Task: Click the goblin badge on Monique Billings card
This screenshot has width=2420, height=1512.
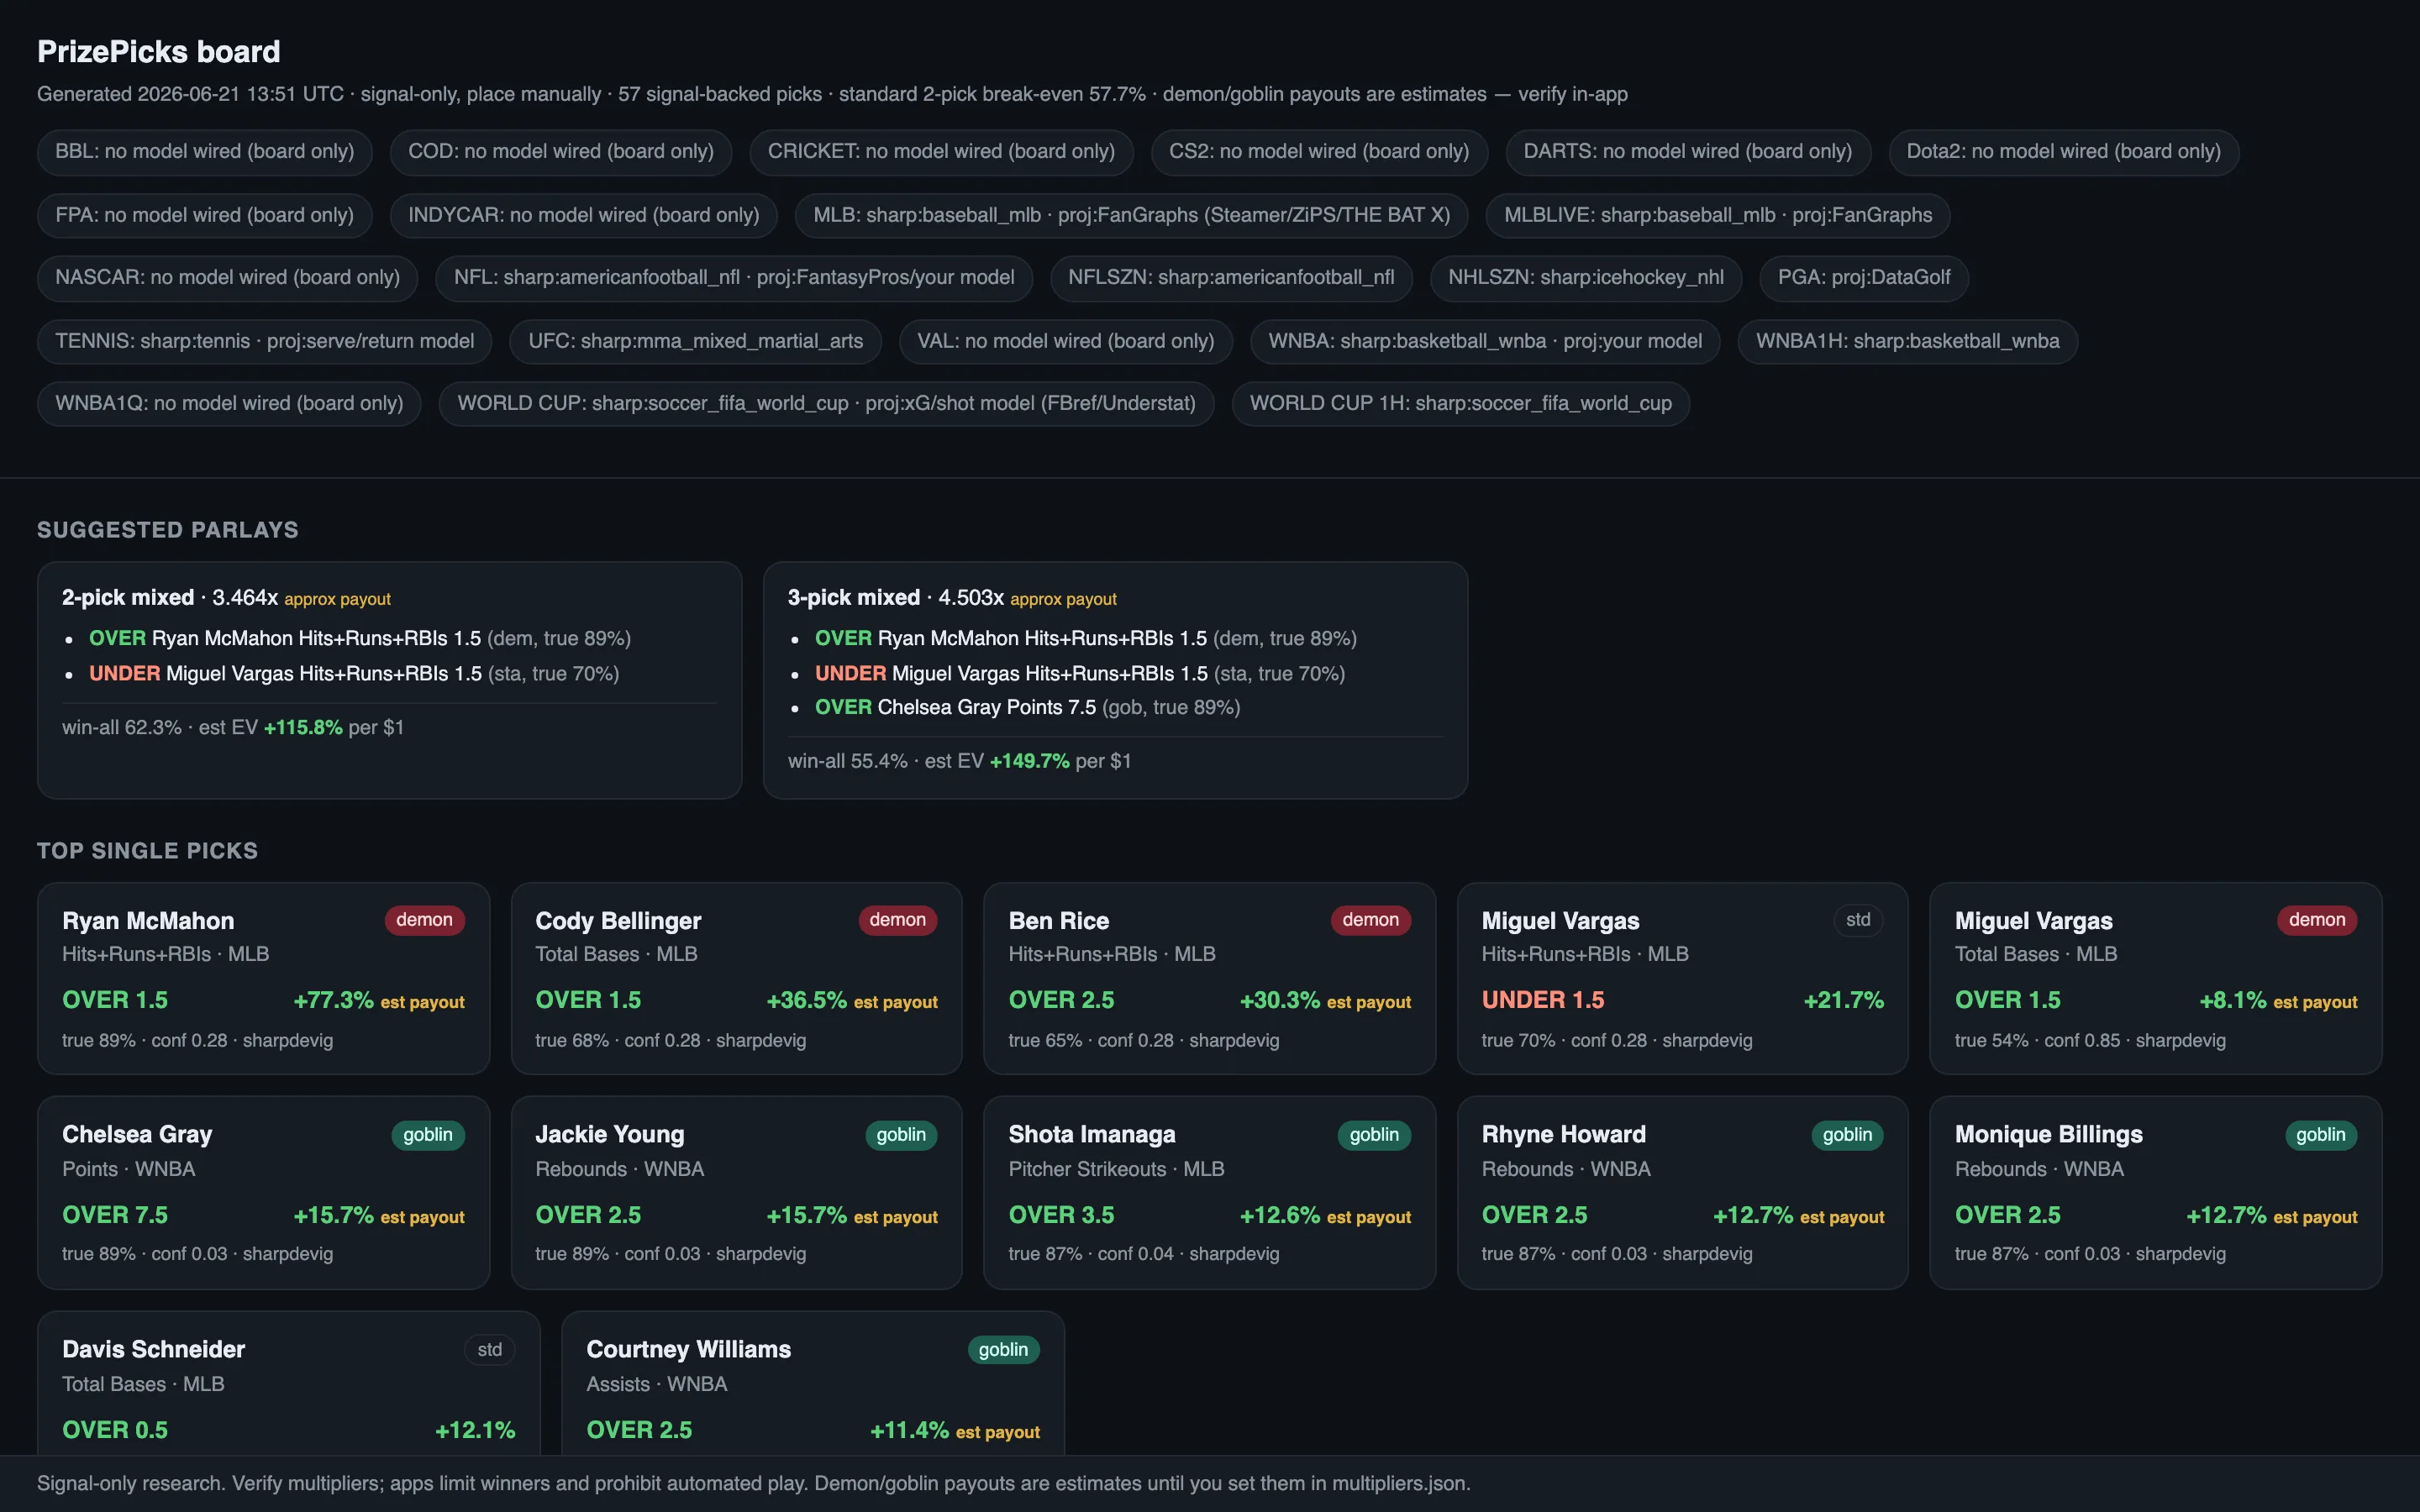Action: pyautogui.click(x=2321, y=1135)
